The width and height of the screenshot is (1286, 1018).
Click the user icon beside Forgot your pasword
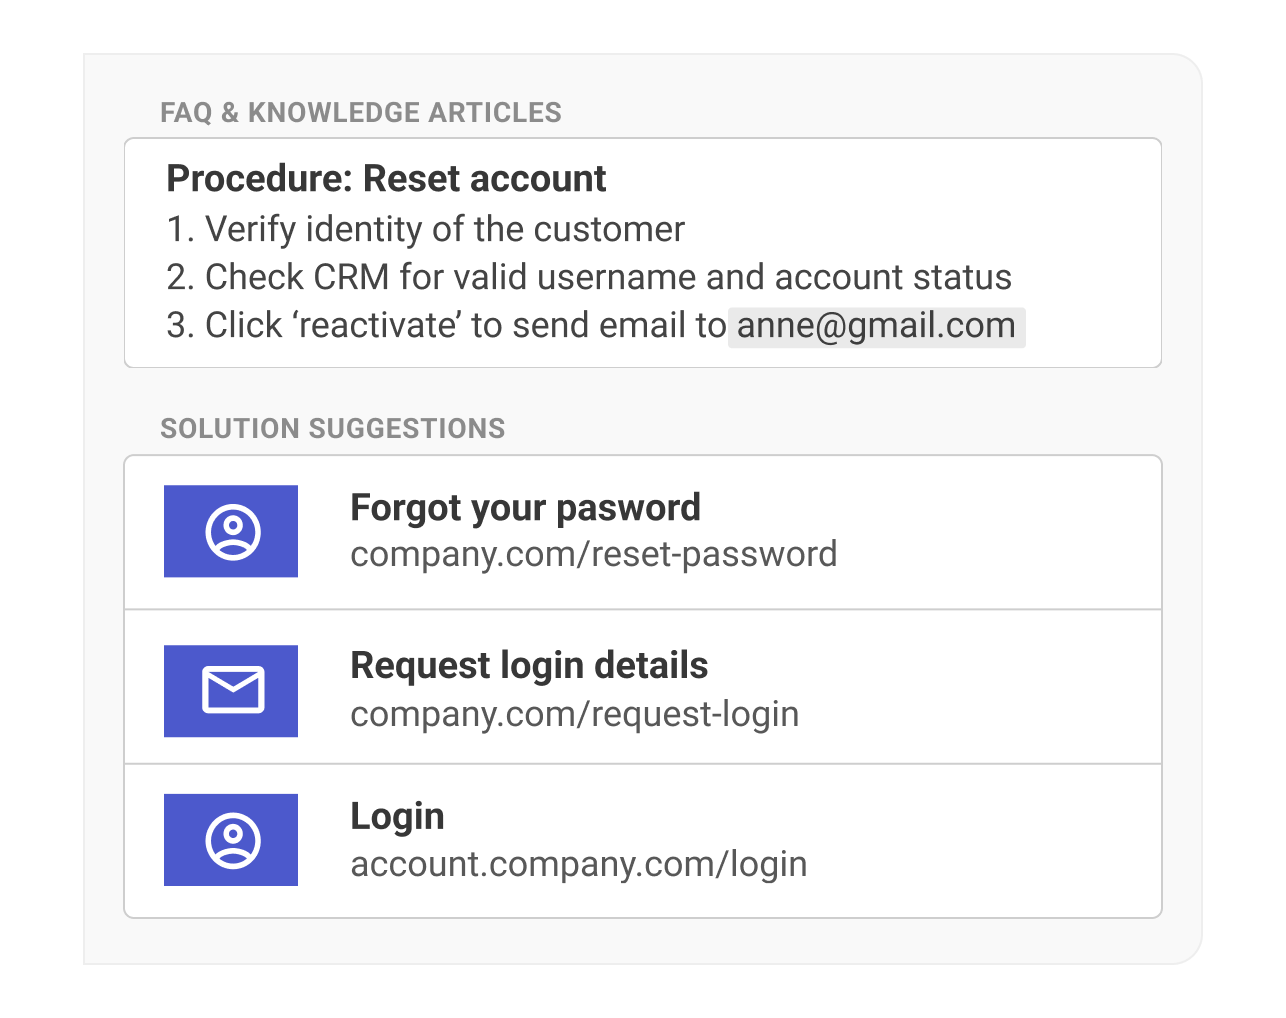click(231, 531)
